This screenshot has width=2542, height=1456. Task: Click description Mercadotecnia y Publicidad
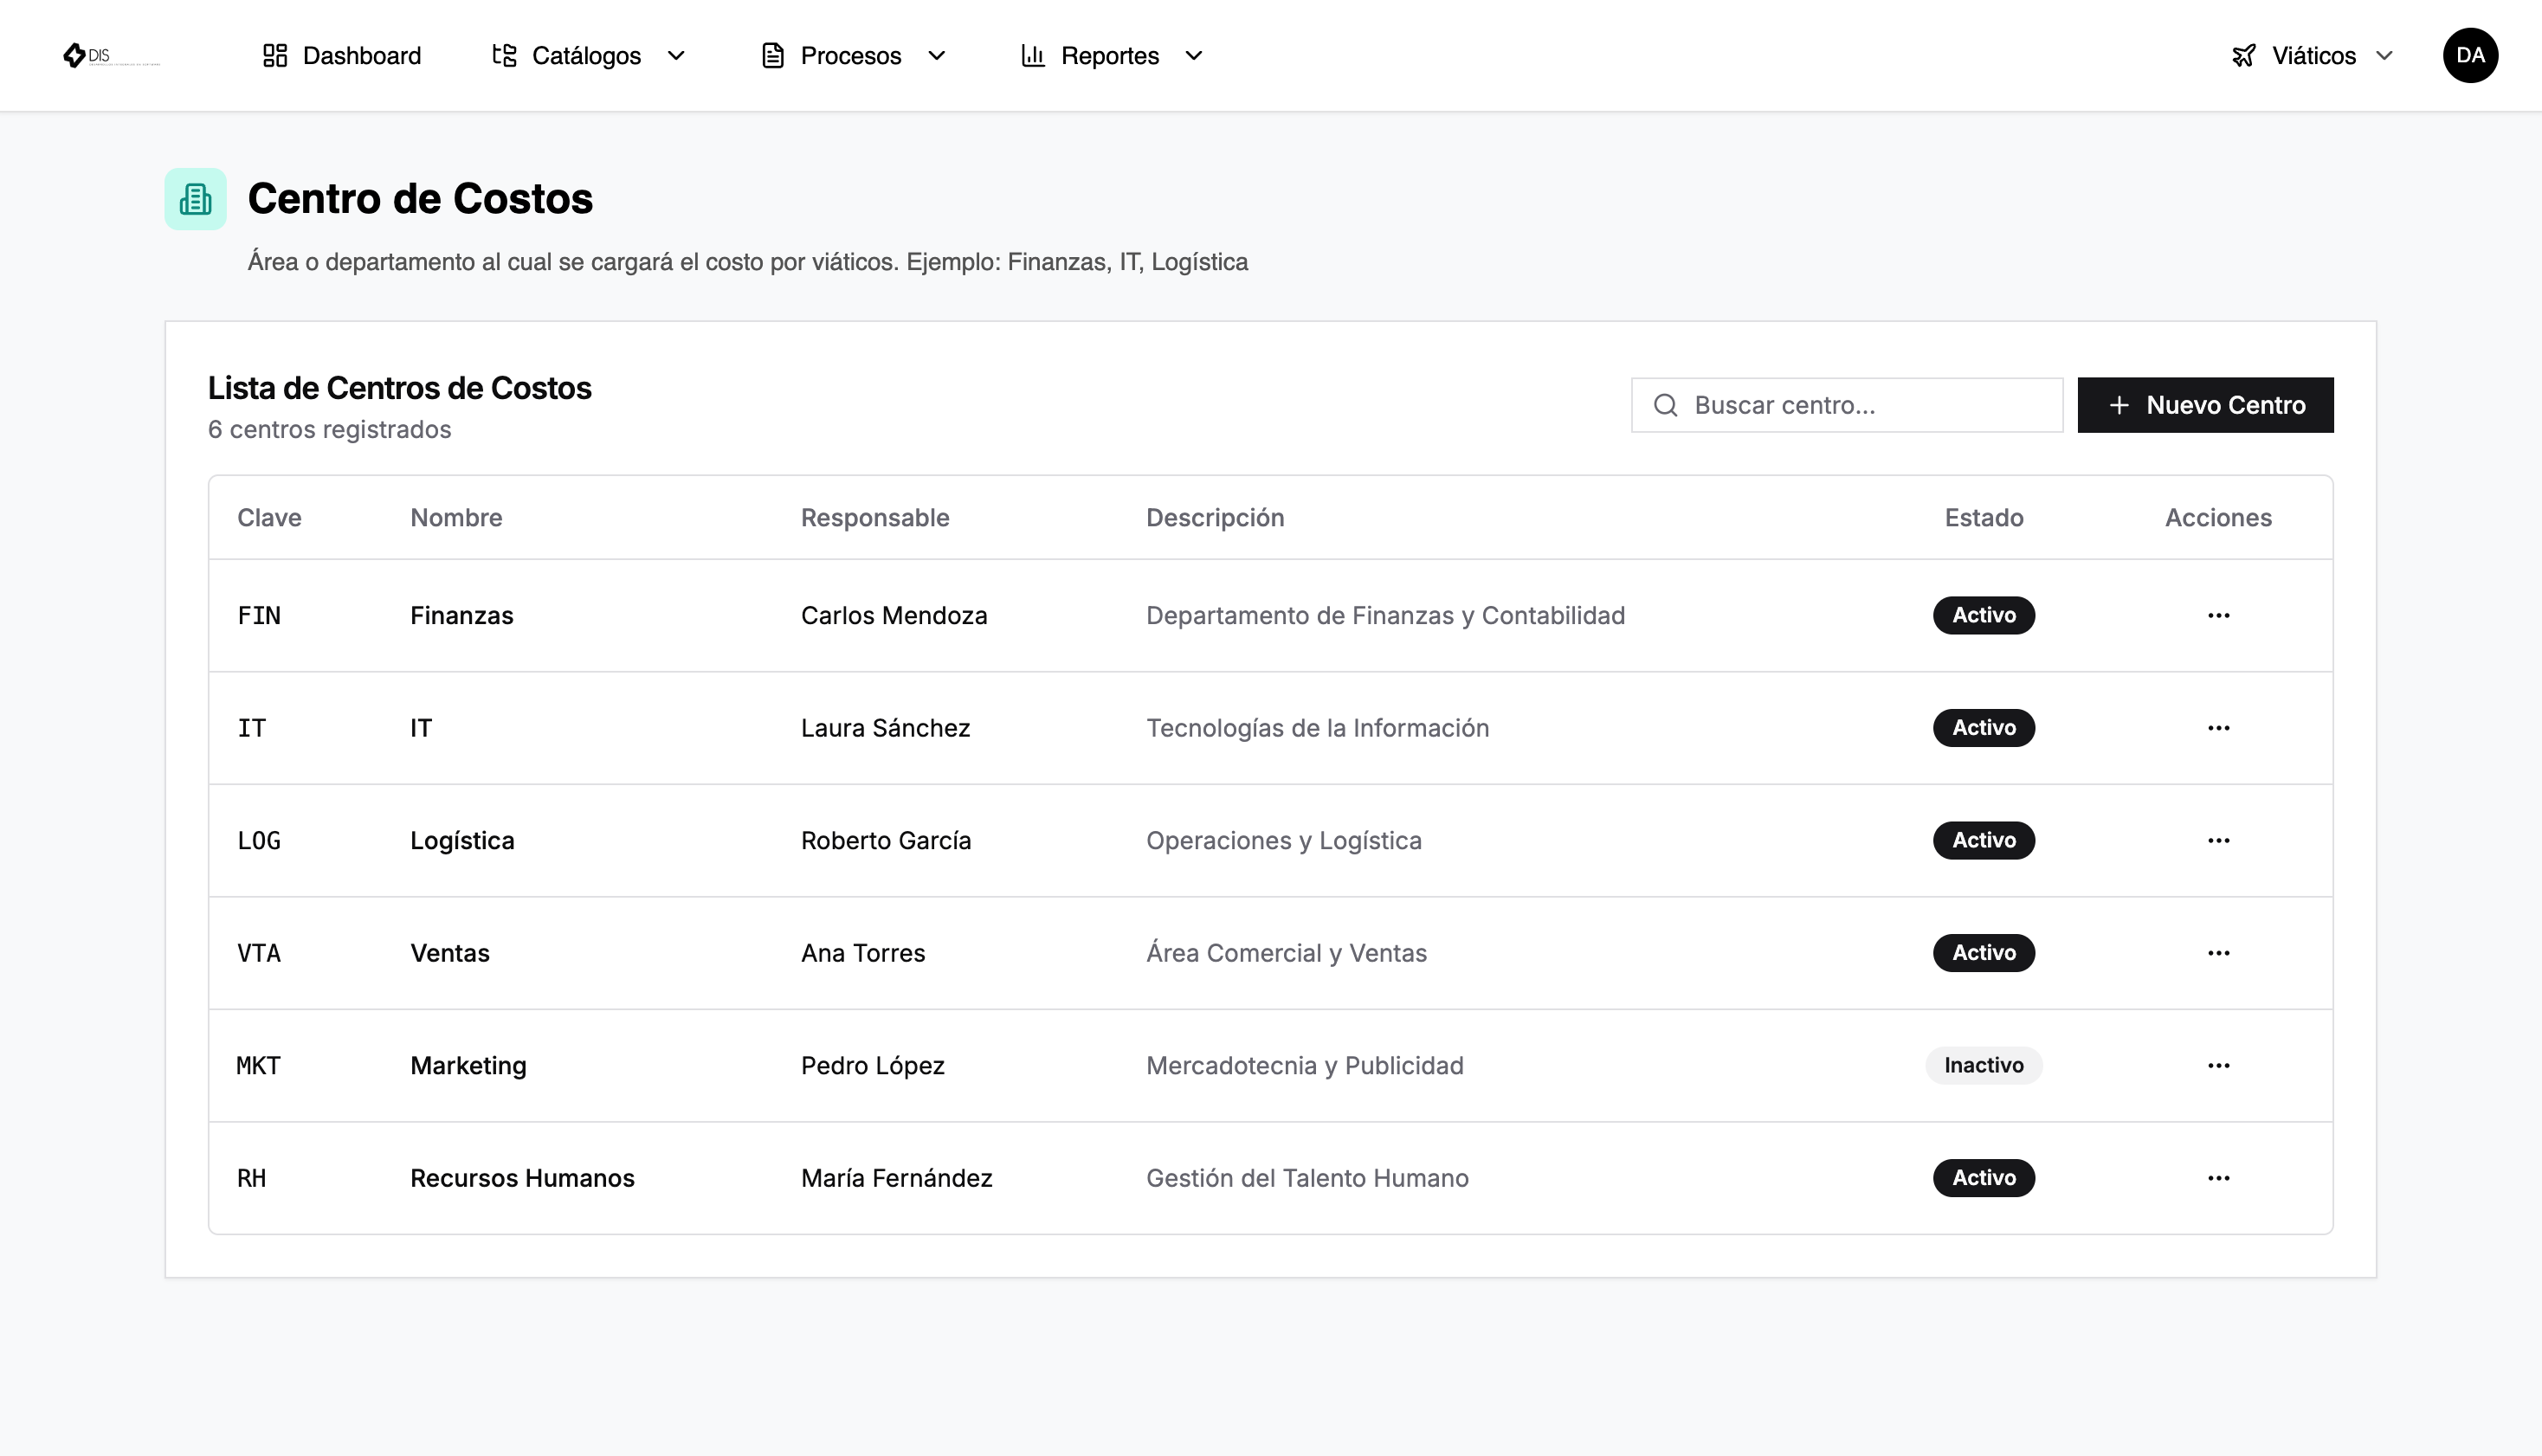pos(1304,1065)
